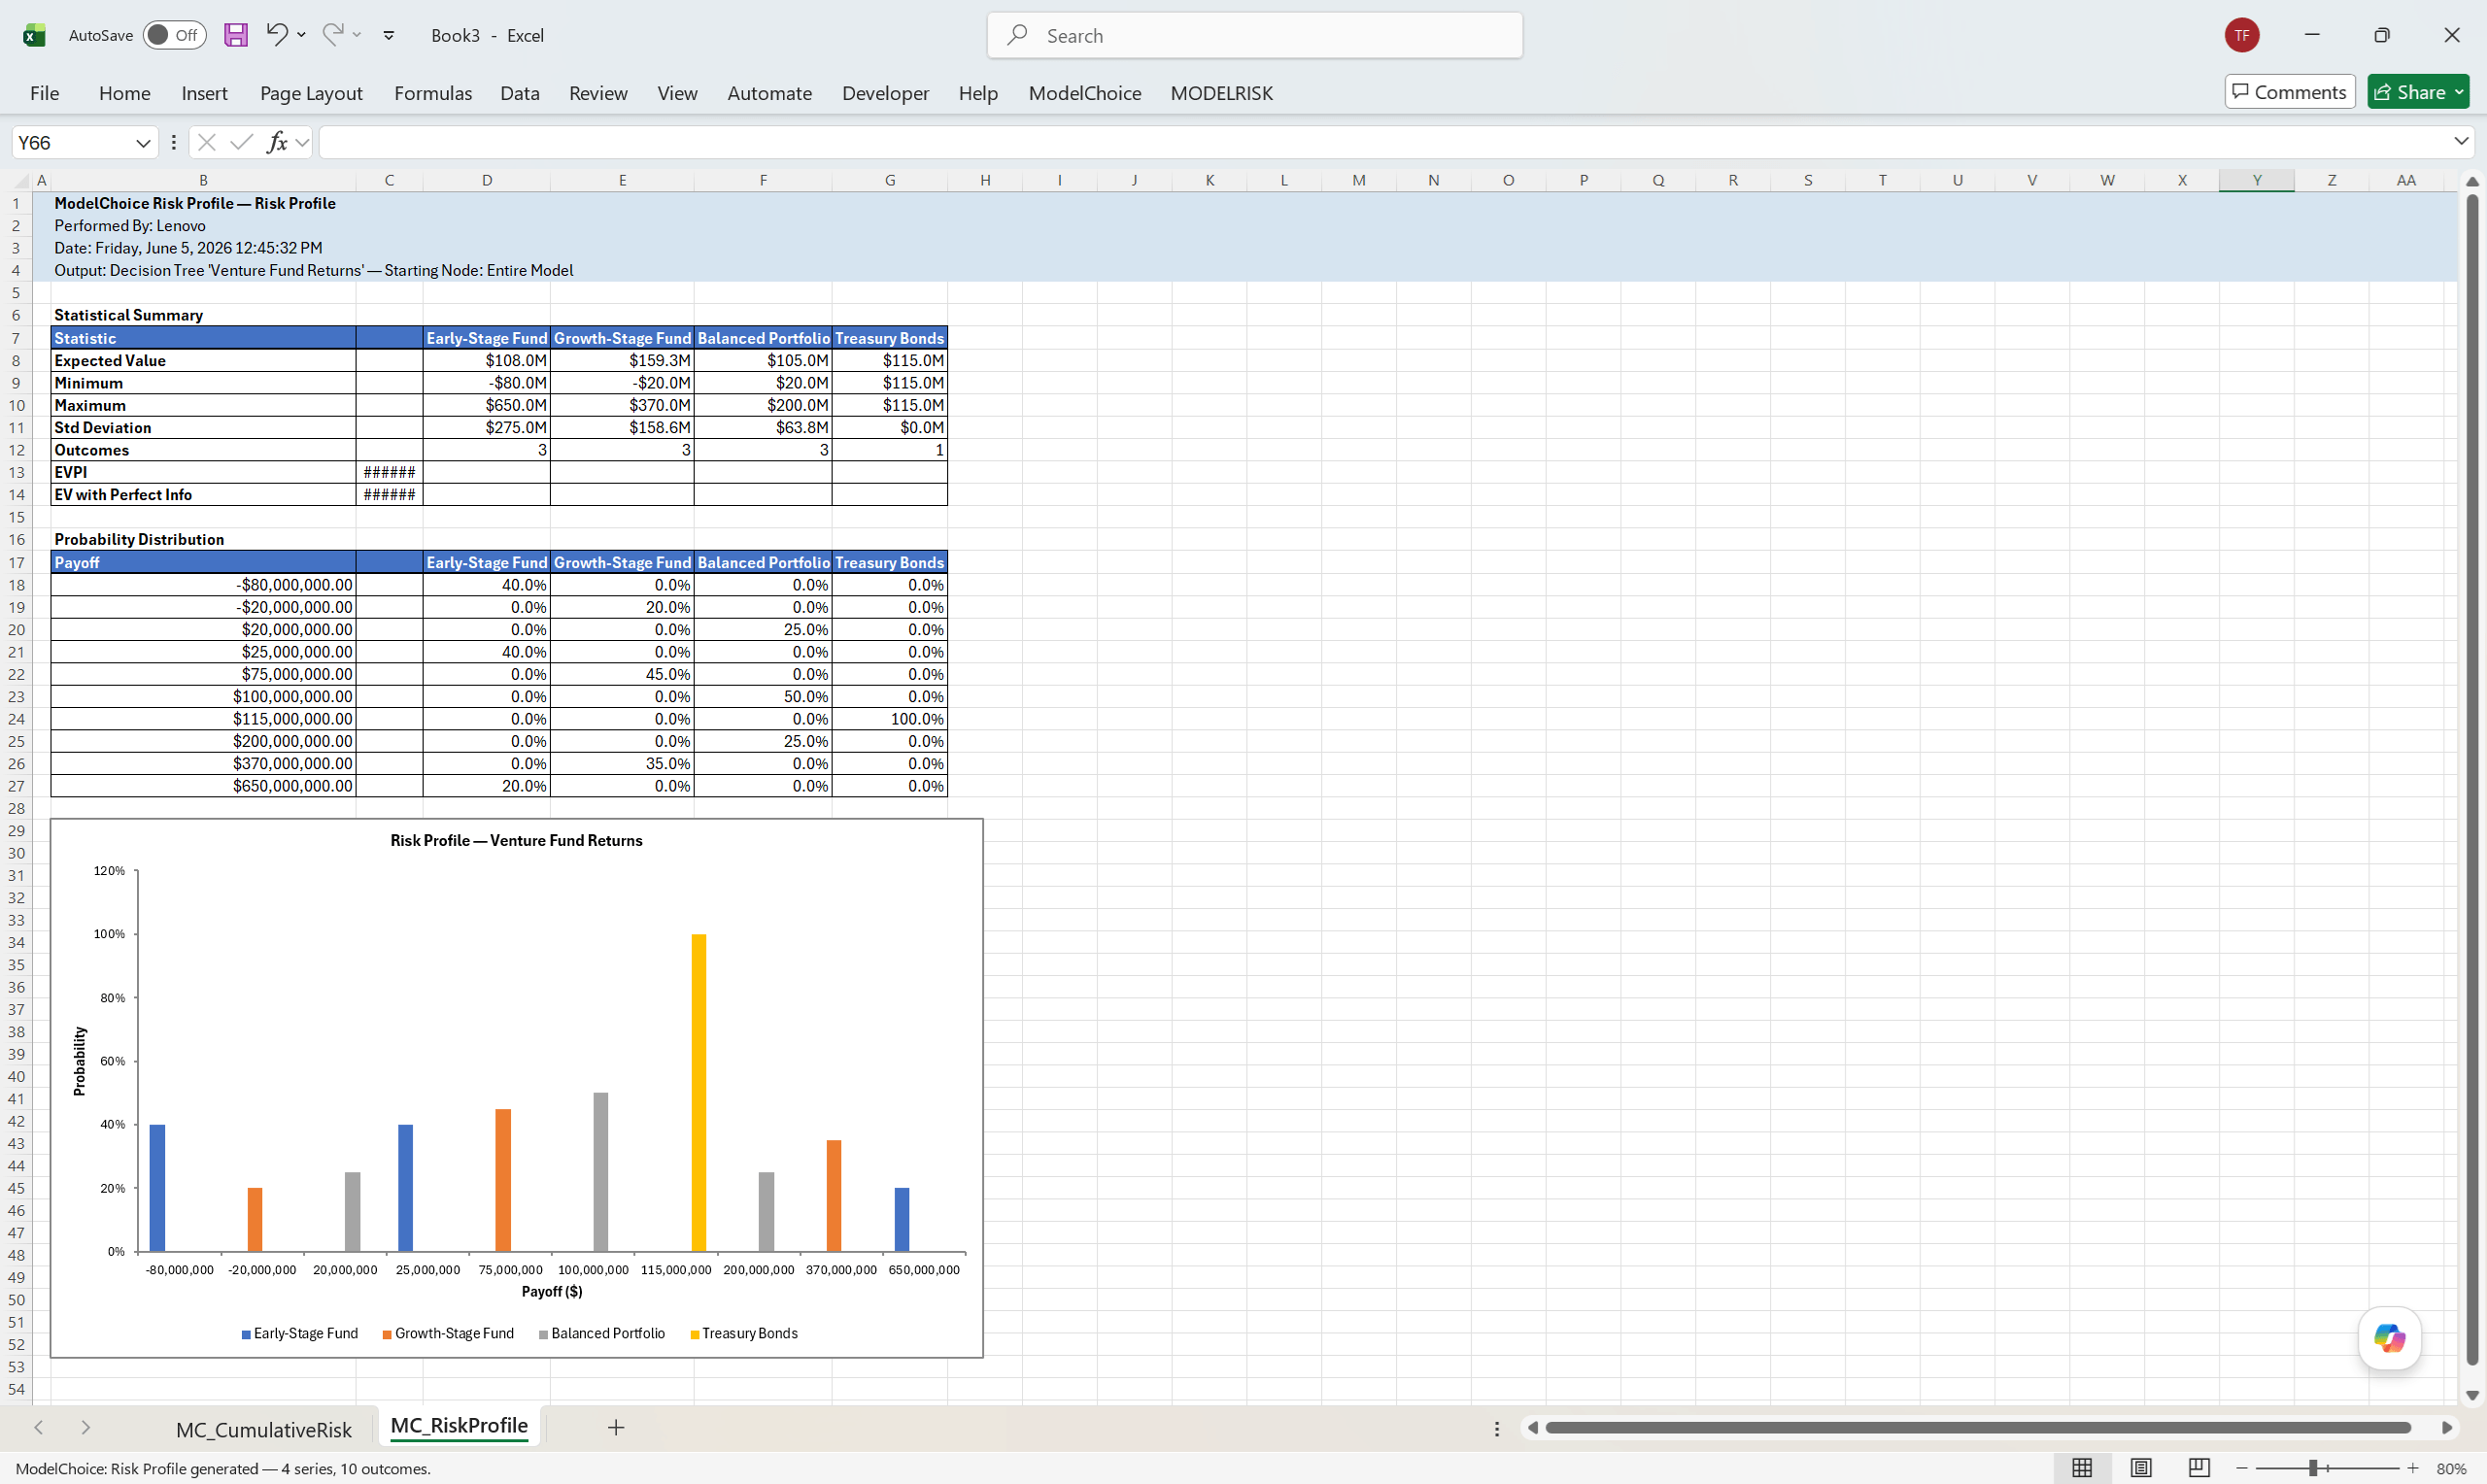
Task: Open the Review tab
Action: (598, 92)
